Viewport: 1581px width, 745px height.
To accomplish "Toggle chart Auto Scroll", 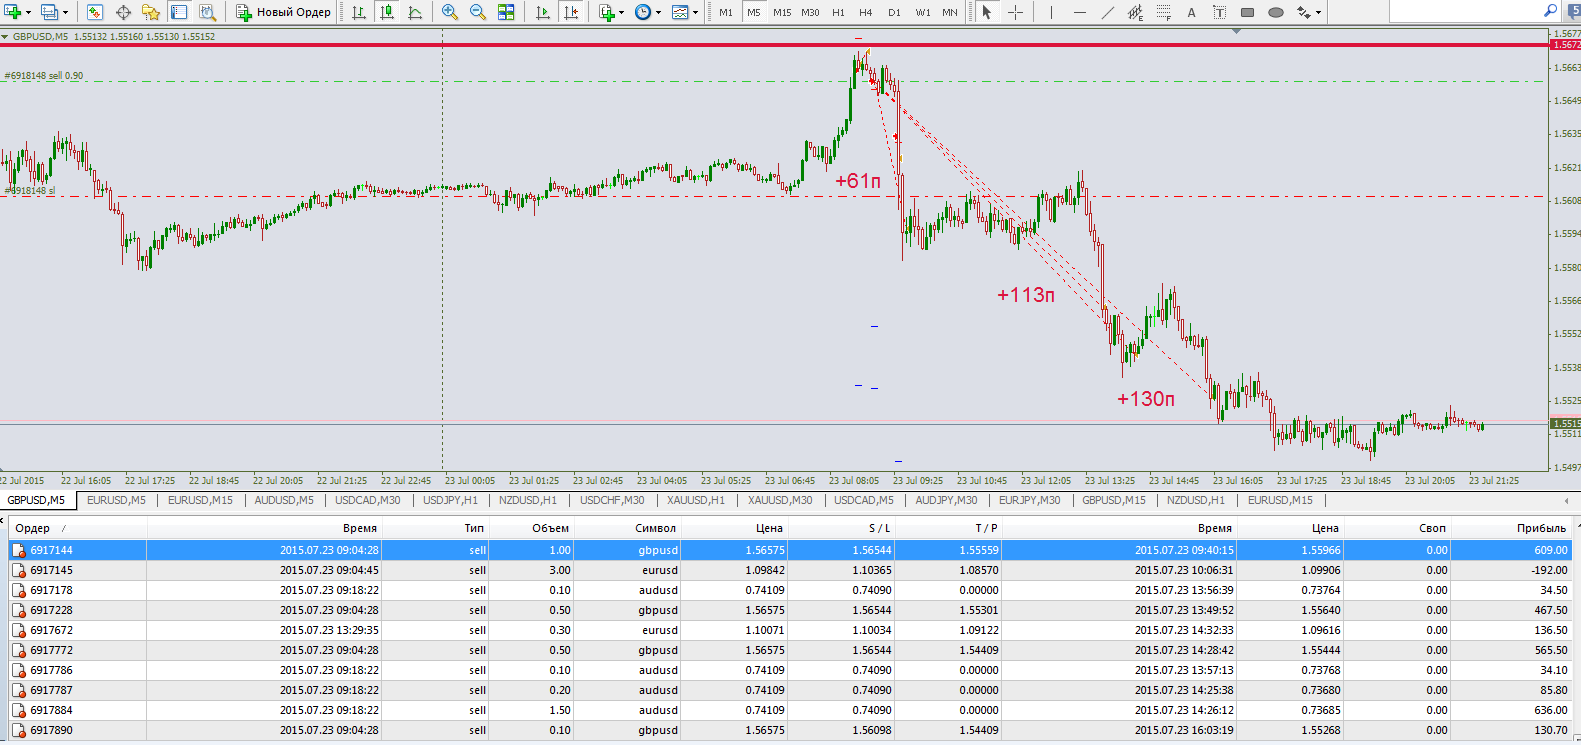I will click(542, 12).
